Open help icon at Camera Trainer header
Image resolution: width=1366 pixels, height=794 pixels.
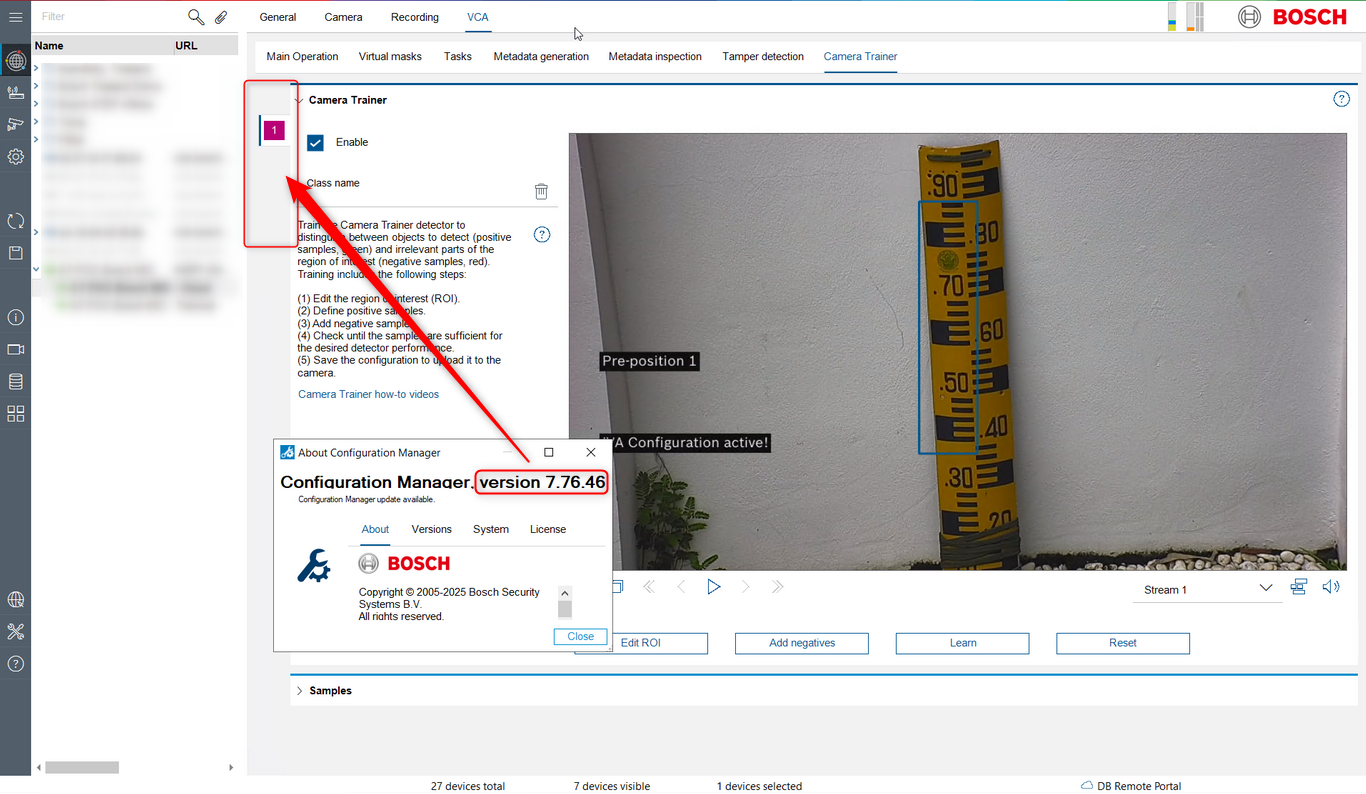1341,99
